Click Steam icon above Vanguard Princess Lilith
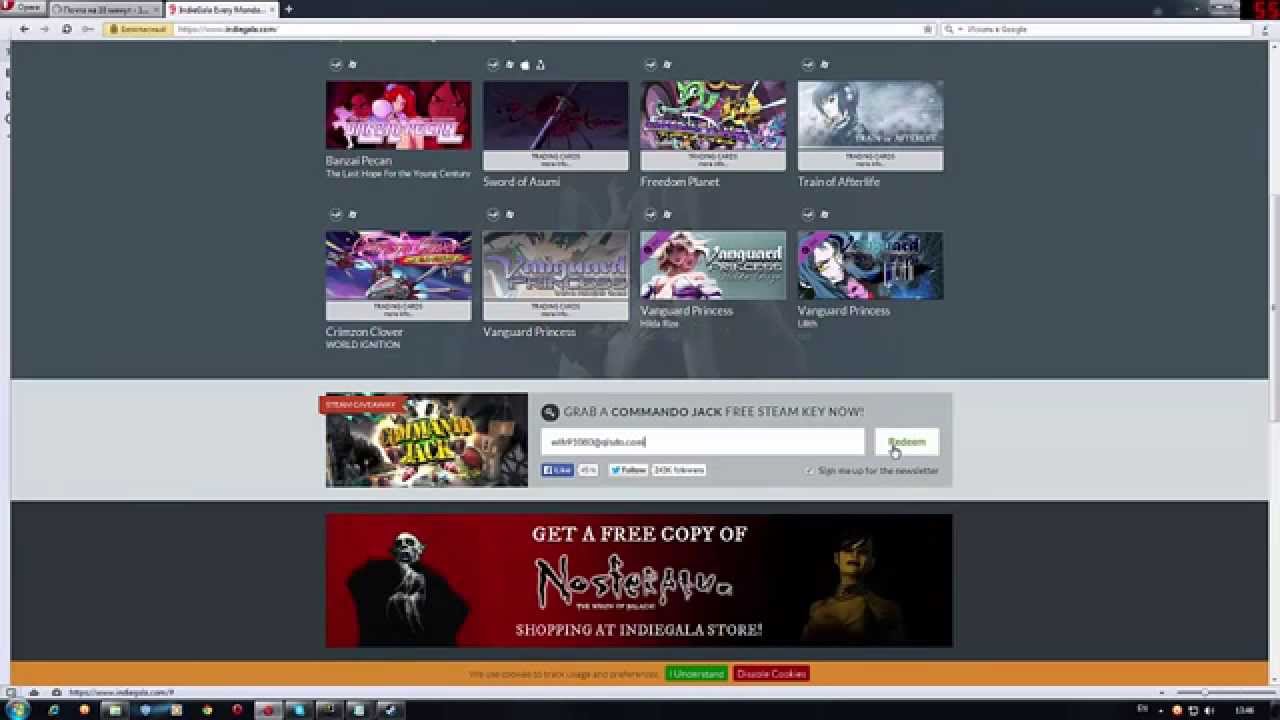This screenshot has width=1280, height=720. (x=808, y=214)
